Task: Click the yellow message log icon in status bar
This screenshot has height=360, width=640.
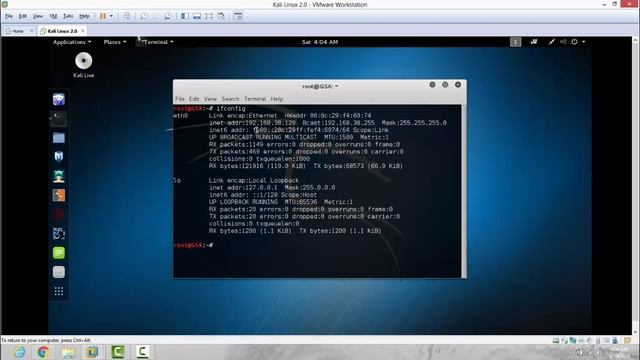Action: click(x=627, y=340)
